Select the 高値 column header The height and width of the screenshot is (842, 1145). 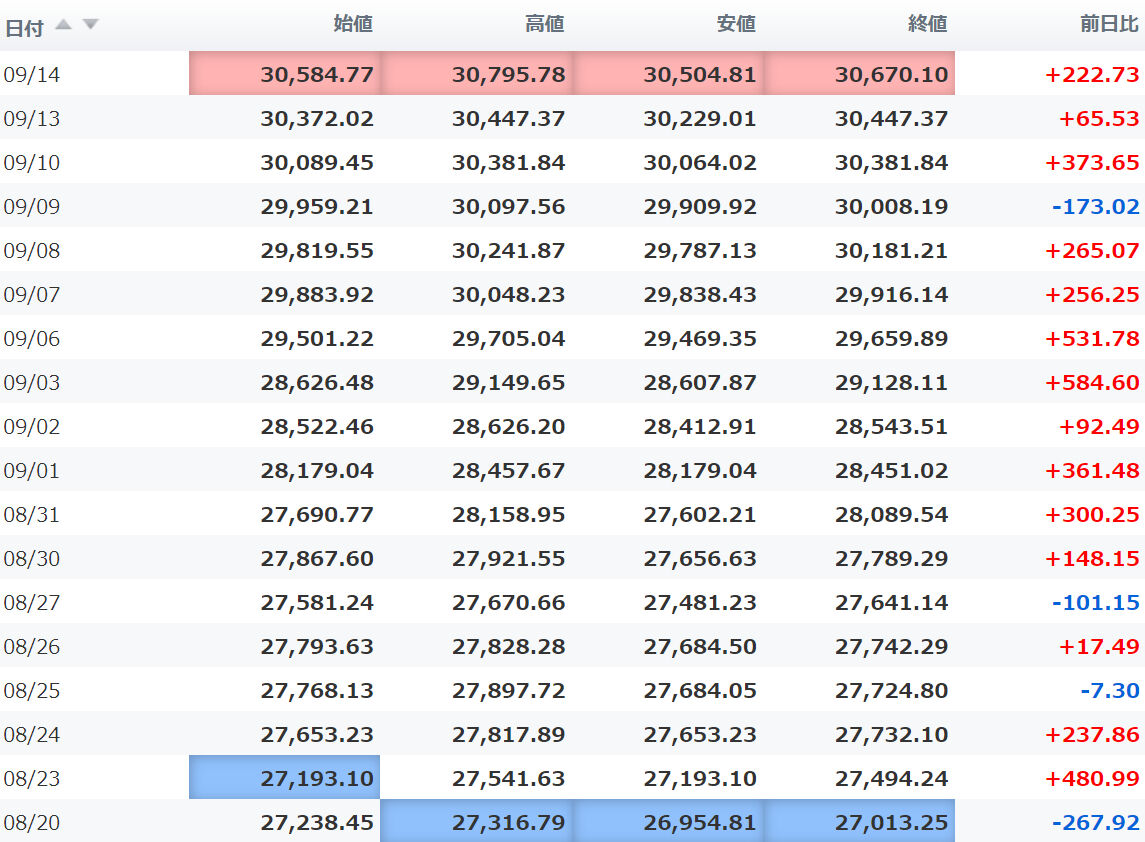(x=544, y=24)
